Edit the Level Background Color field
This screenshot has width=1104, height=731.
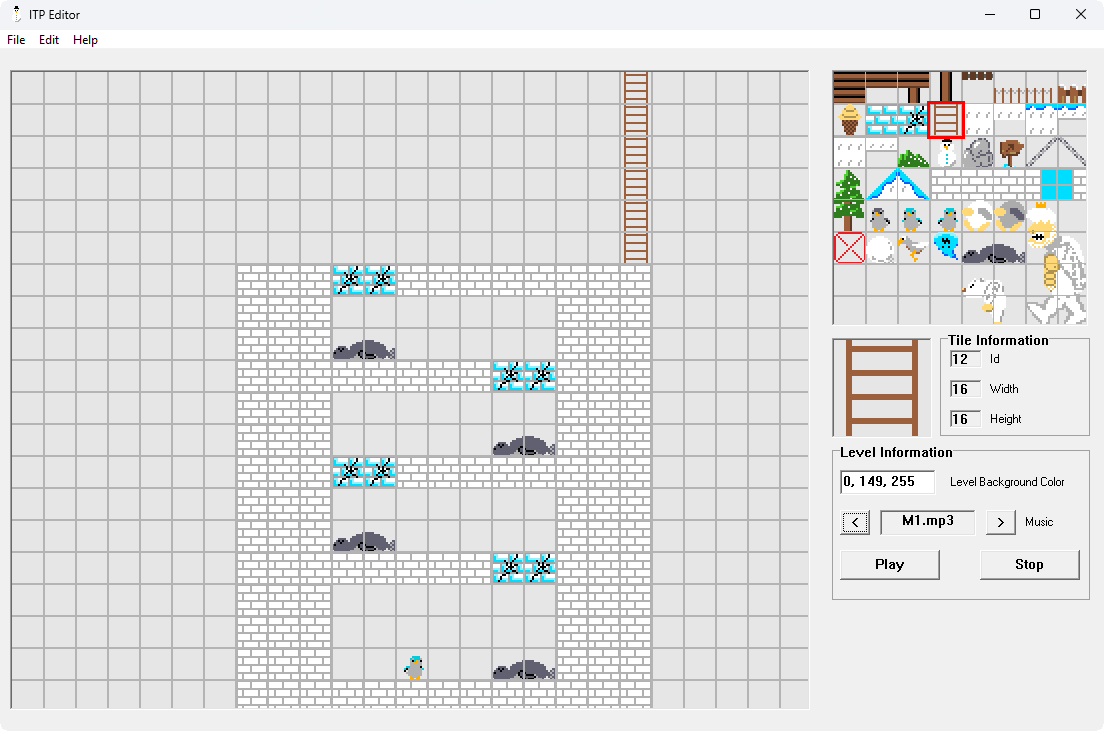(887, 482)
